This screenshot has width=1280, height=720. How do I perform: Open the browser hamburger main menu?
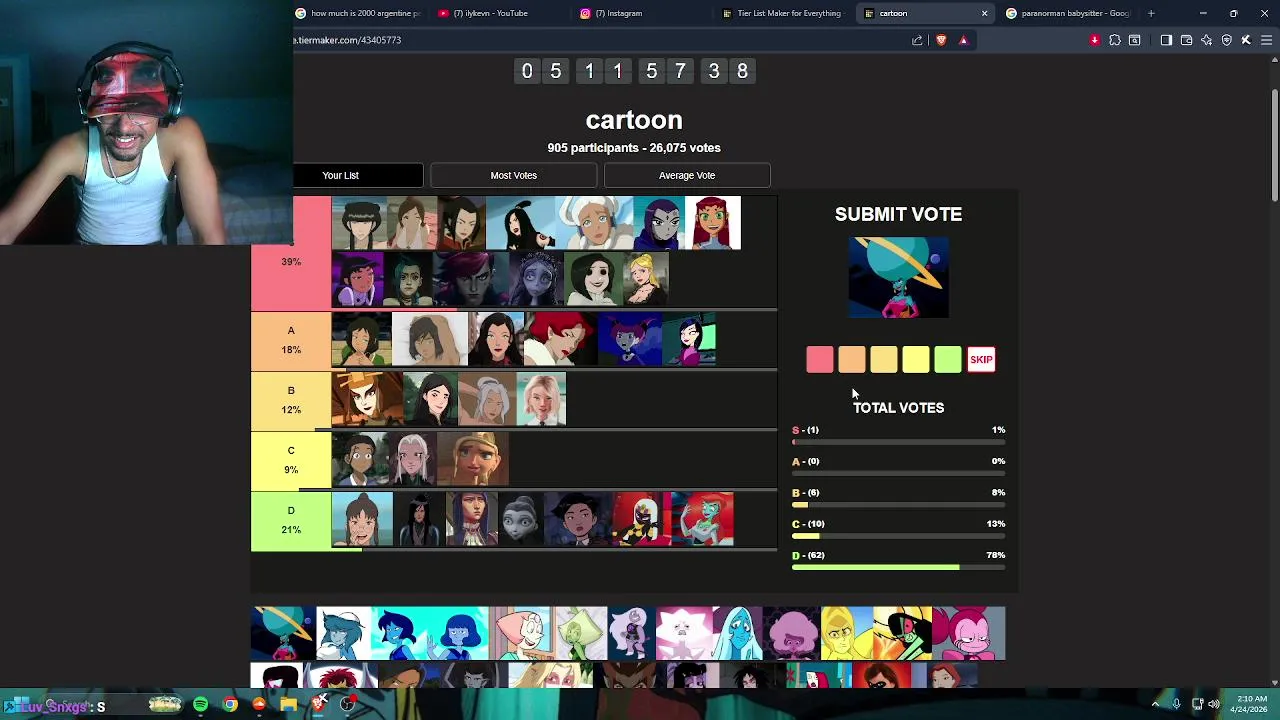coord(1266,40)
